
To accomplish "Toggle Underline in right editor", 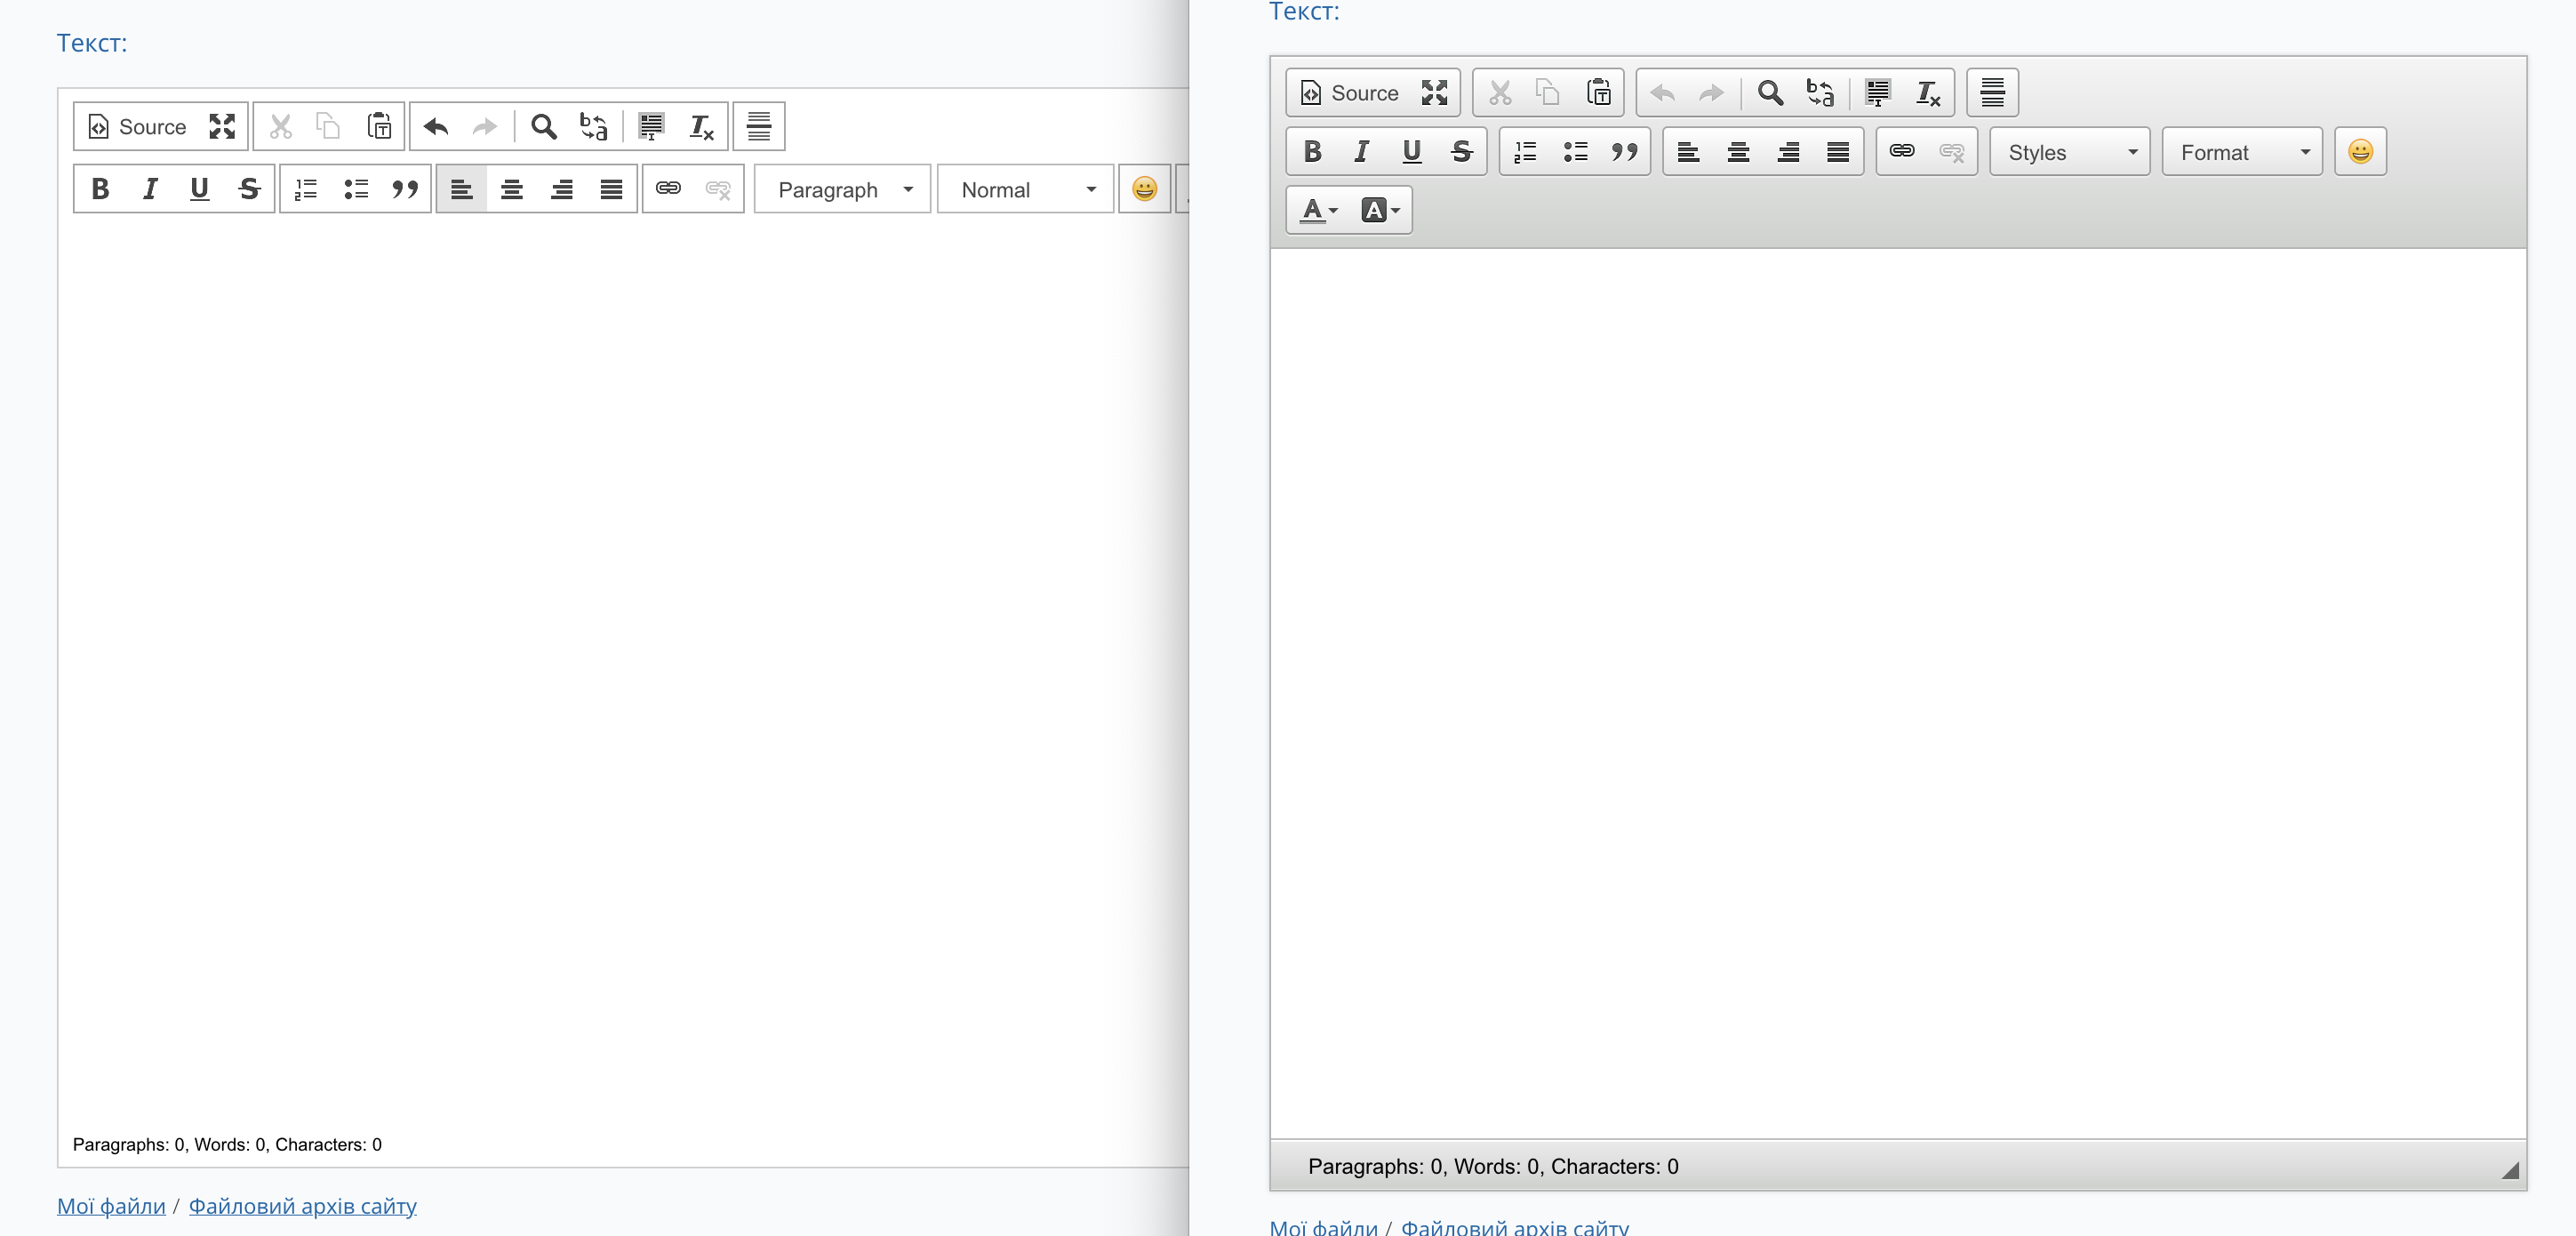I will point(1412,152).
